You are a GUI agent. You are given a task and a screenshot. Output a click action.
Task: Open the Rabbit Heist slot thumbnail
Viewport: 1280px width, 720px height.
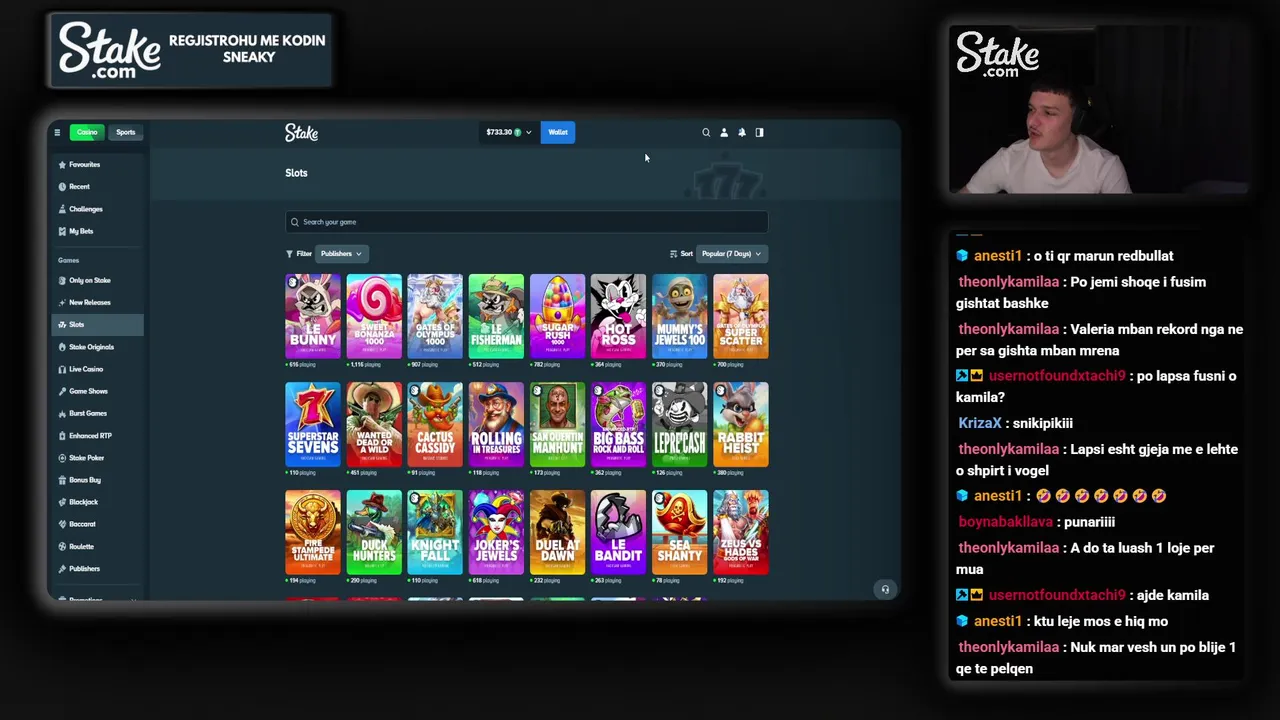coord(741,424)
